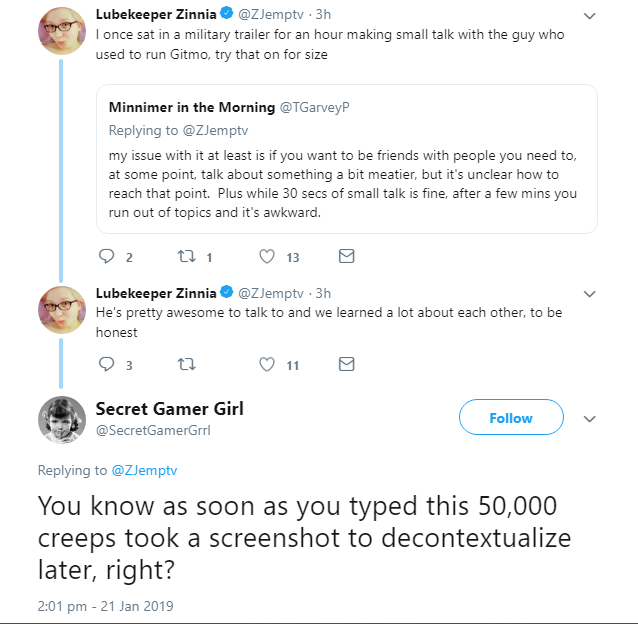Click Zinnia's avatar on the first tweet
The image size is (638, 624).
click(62, 31)
